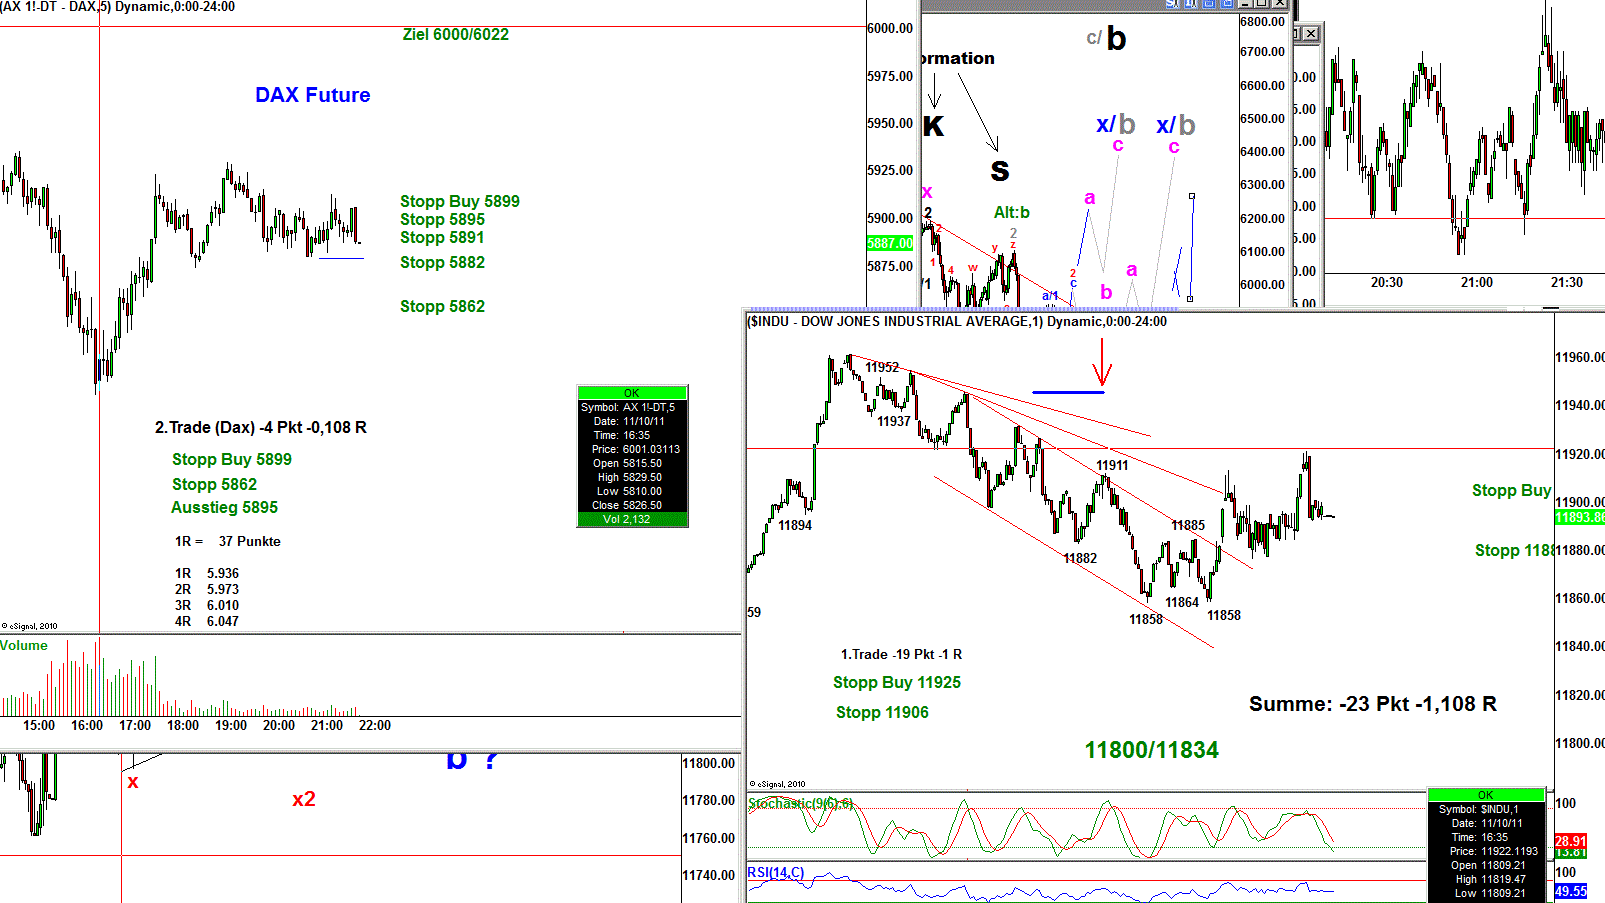Select the 'DAX Future' title text

(x=312, y=95)
